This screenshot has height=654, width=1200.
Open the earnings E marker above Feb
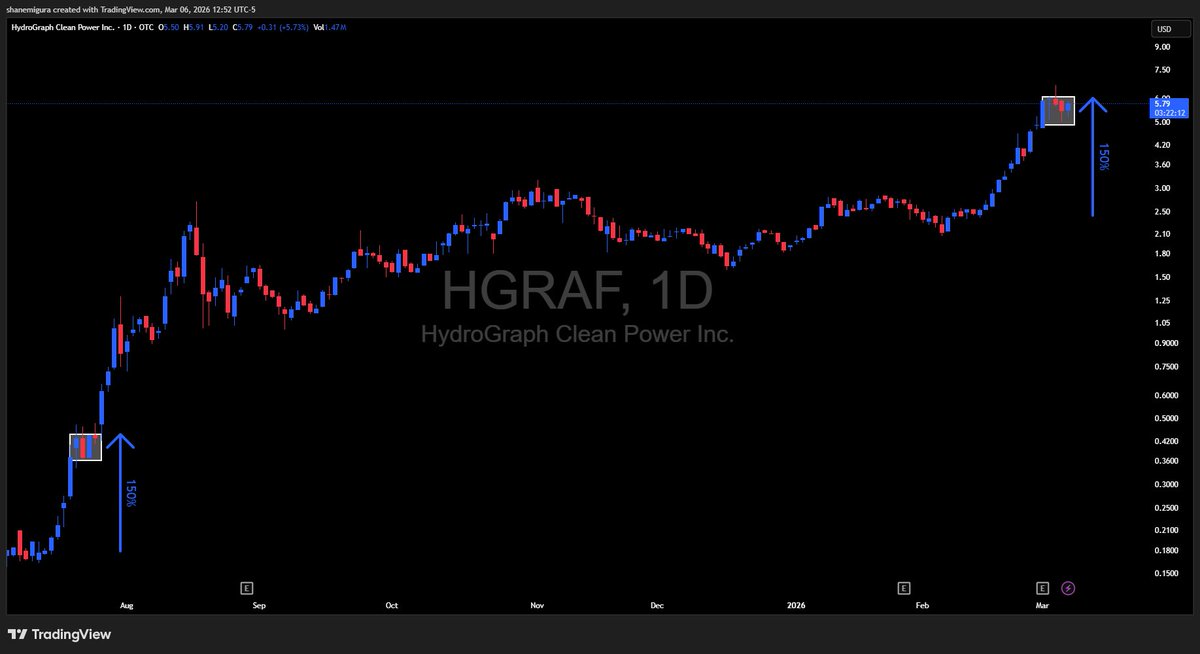coord(904,588)
